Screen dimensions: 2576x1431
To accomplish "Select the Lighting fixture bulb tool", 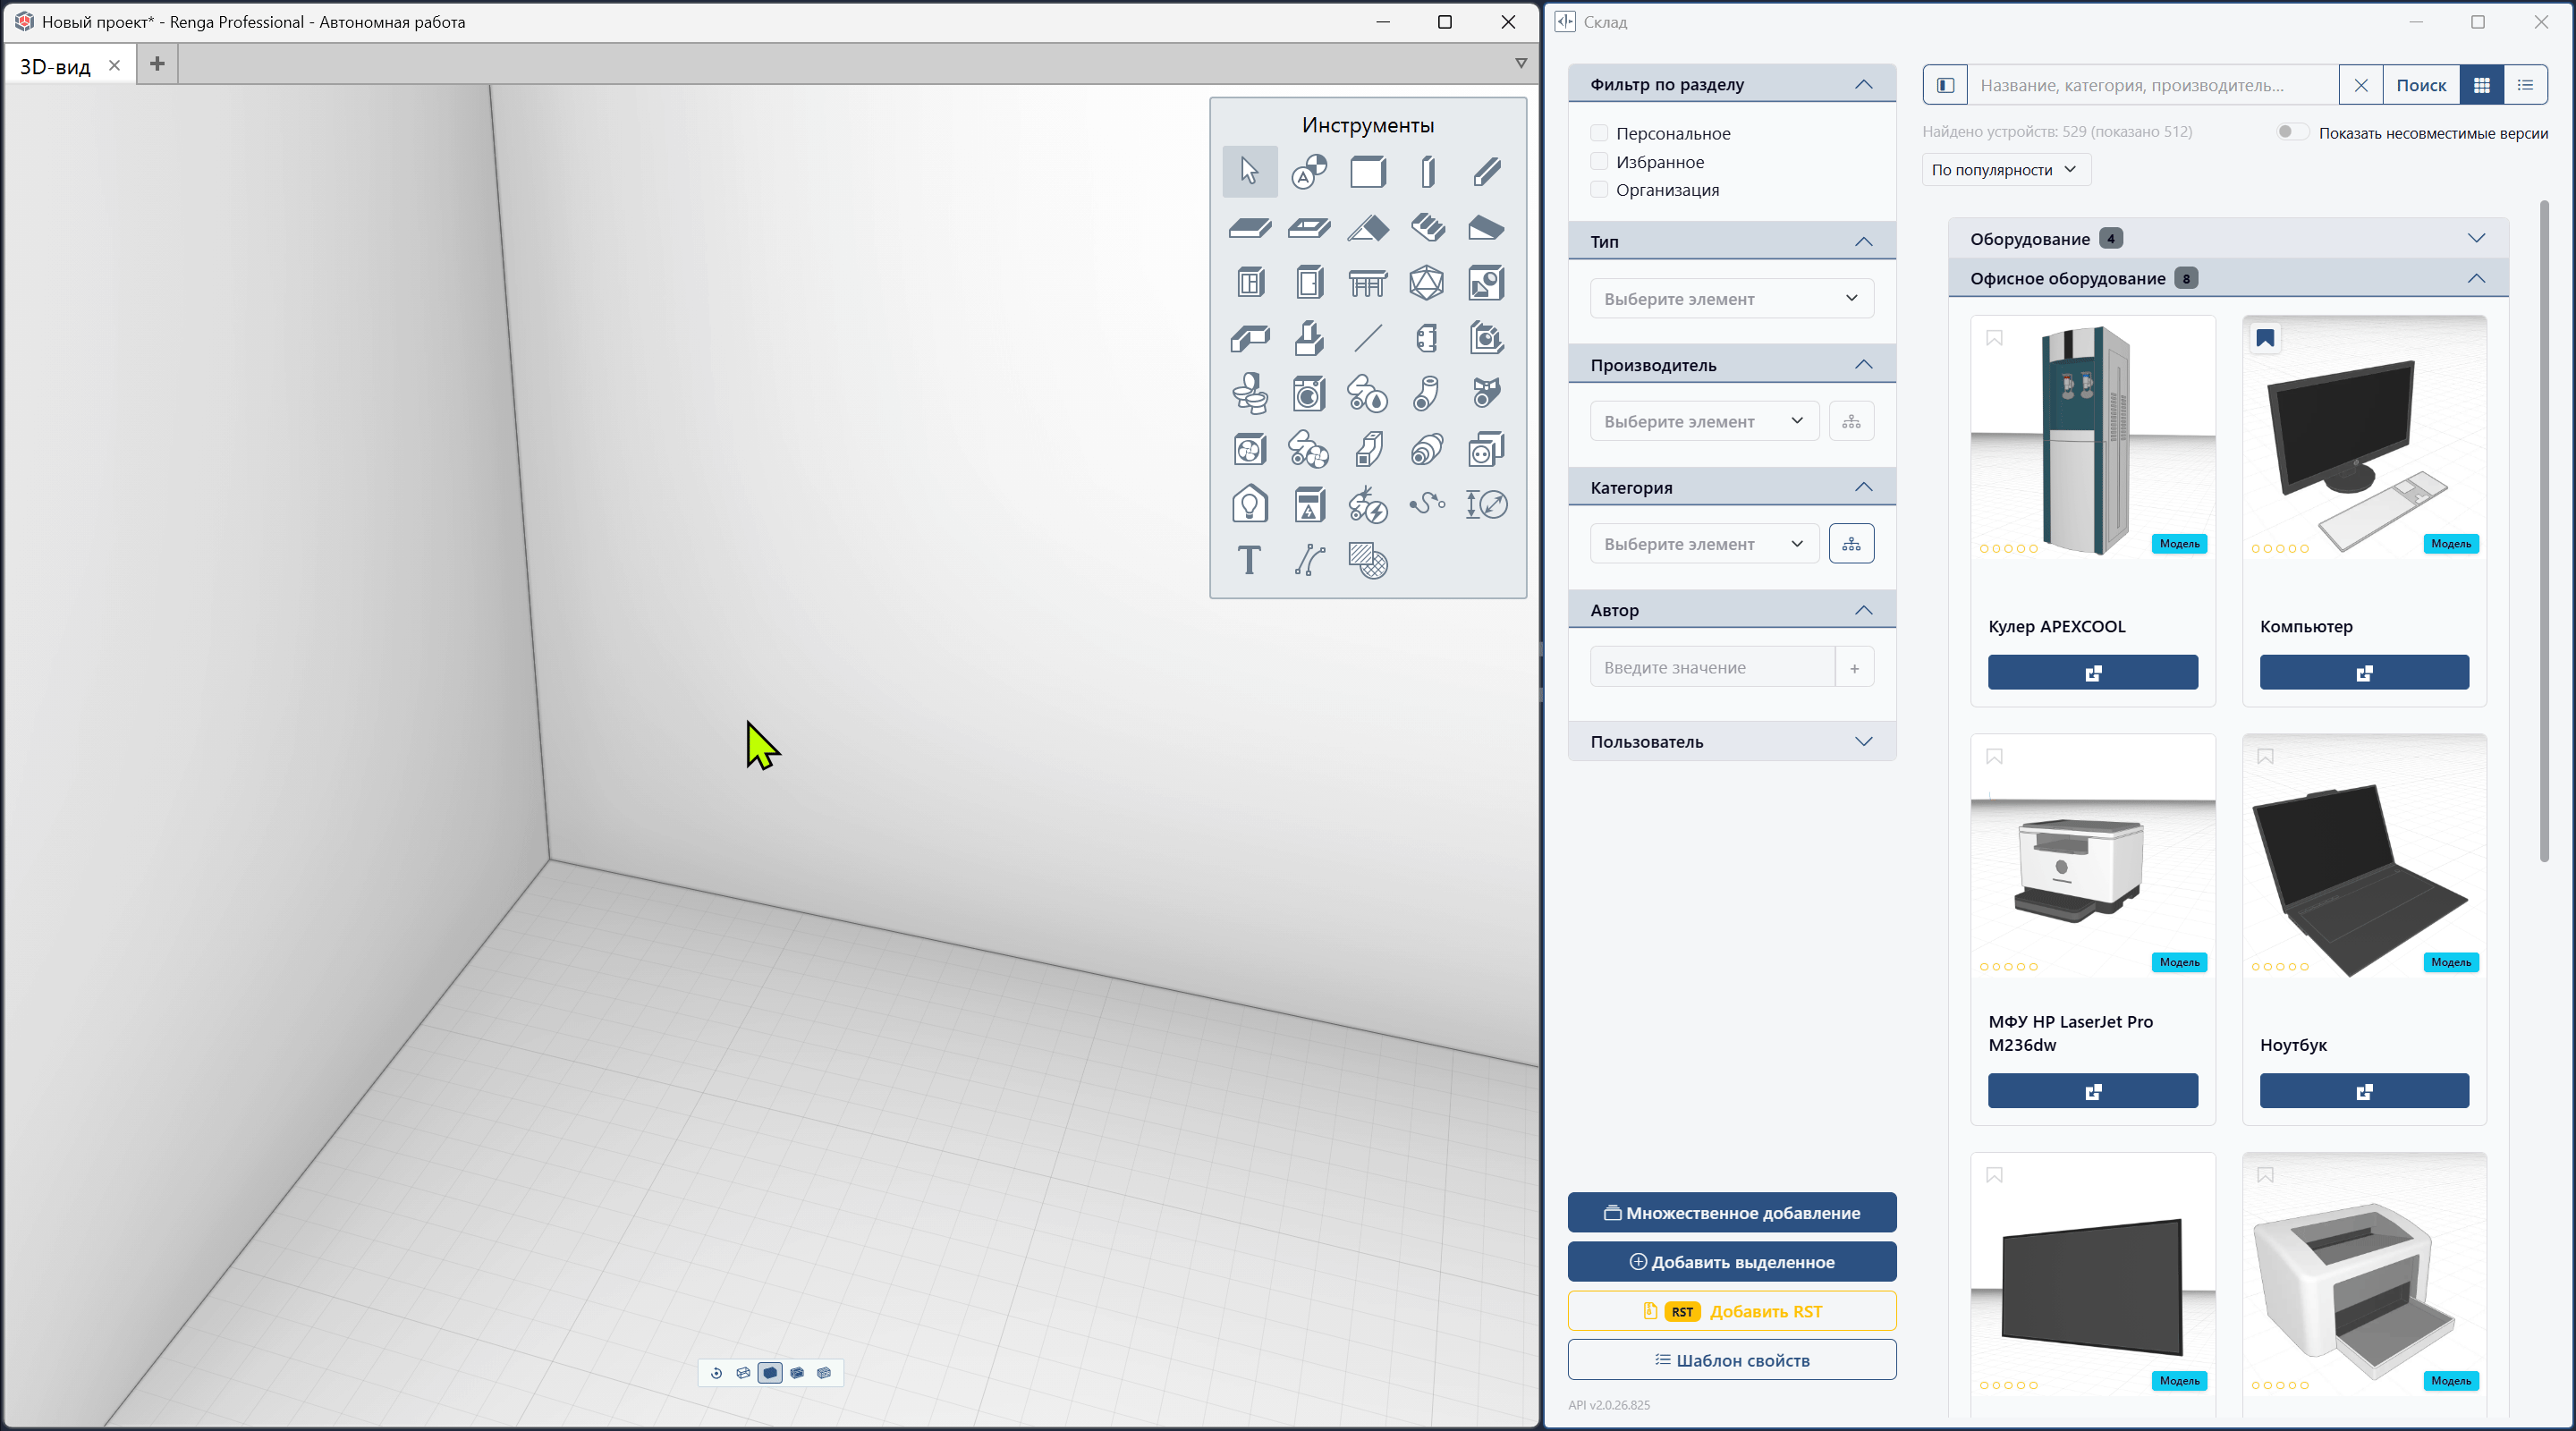I will (1250, 504).
